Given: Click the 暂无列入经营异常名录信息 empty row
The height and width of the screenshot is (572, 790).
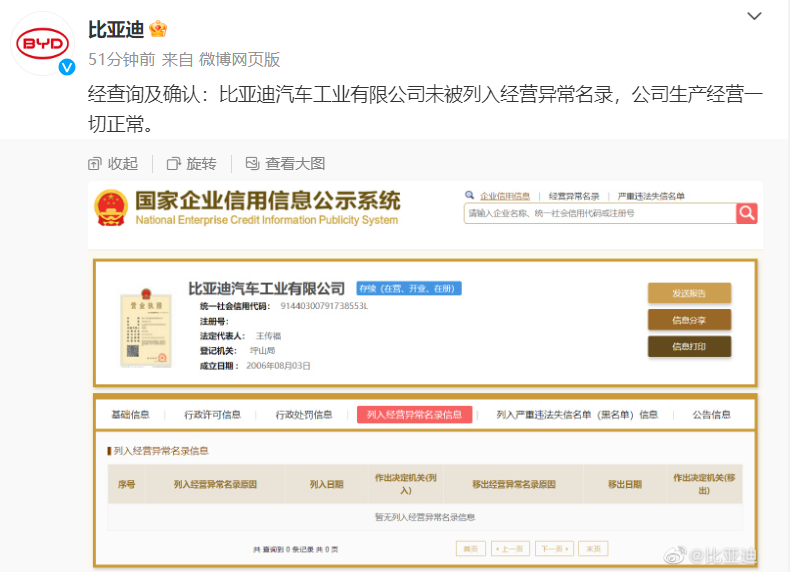Looking at the screenshot, I should coord(425,517).
